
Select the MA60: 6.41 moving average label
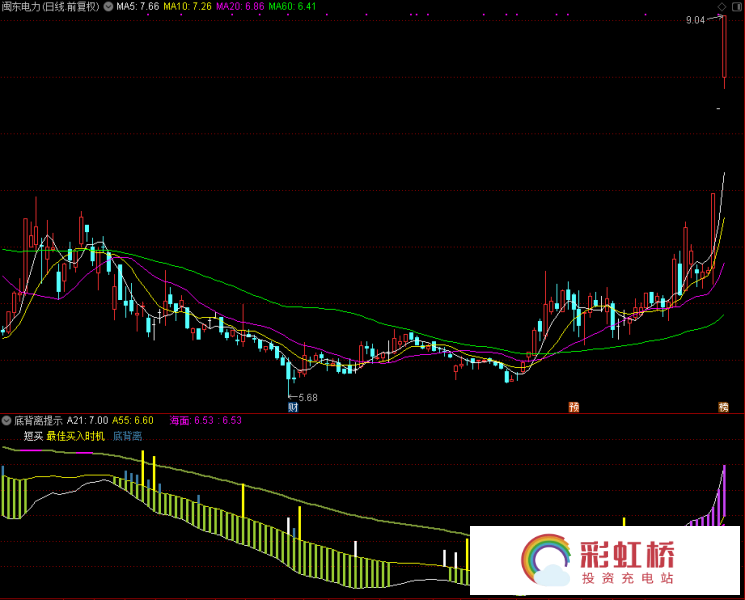(x=292, y=7)
